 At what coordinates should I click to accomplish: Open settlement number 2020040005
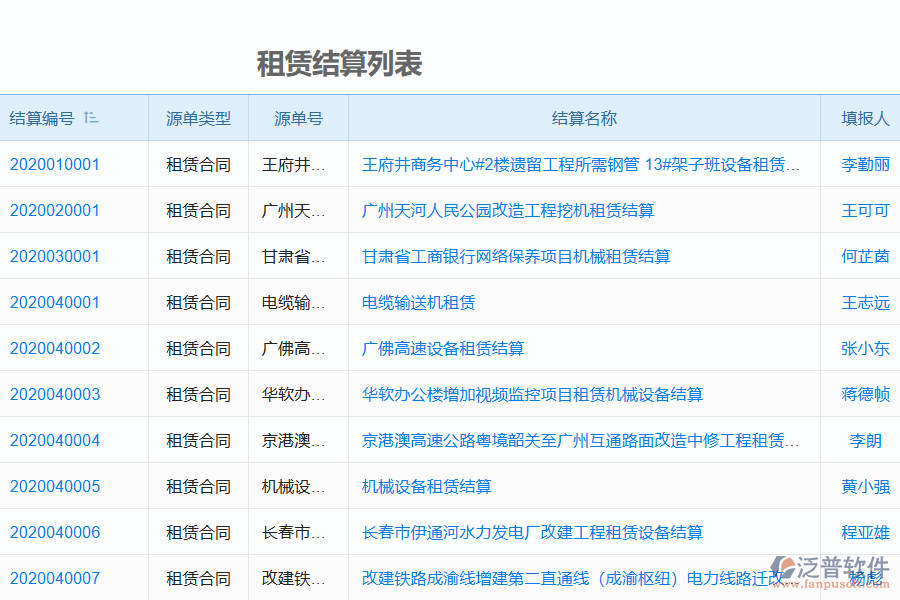click(x=53, y=486)
